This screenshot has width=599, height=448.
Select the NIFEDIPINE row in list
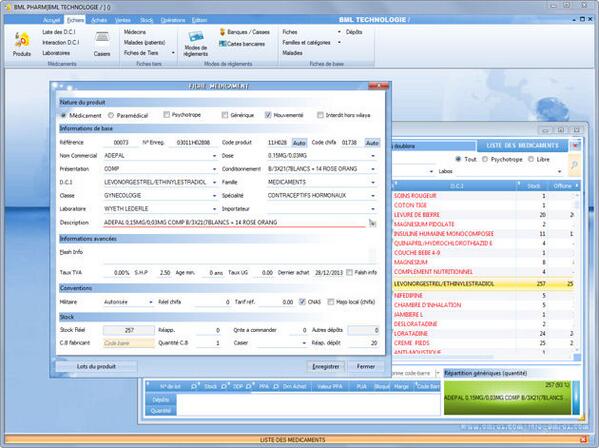(x=484, y=296)
